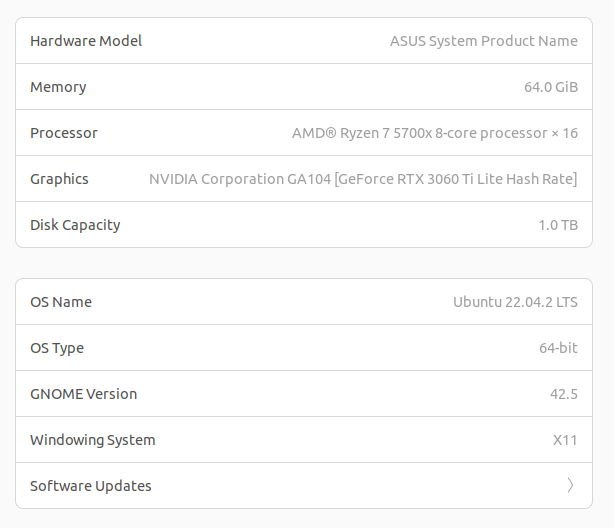
Task: Click the 1.0 TB disk capacity value
Action: click(x=558, y=225)
